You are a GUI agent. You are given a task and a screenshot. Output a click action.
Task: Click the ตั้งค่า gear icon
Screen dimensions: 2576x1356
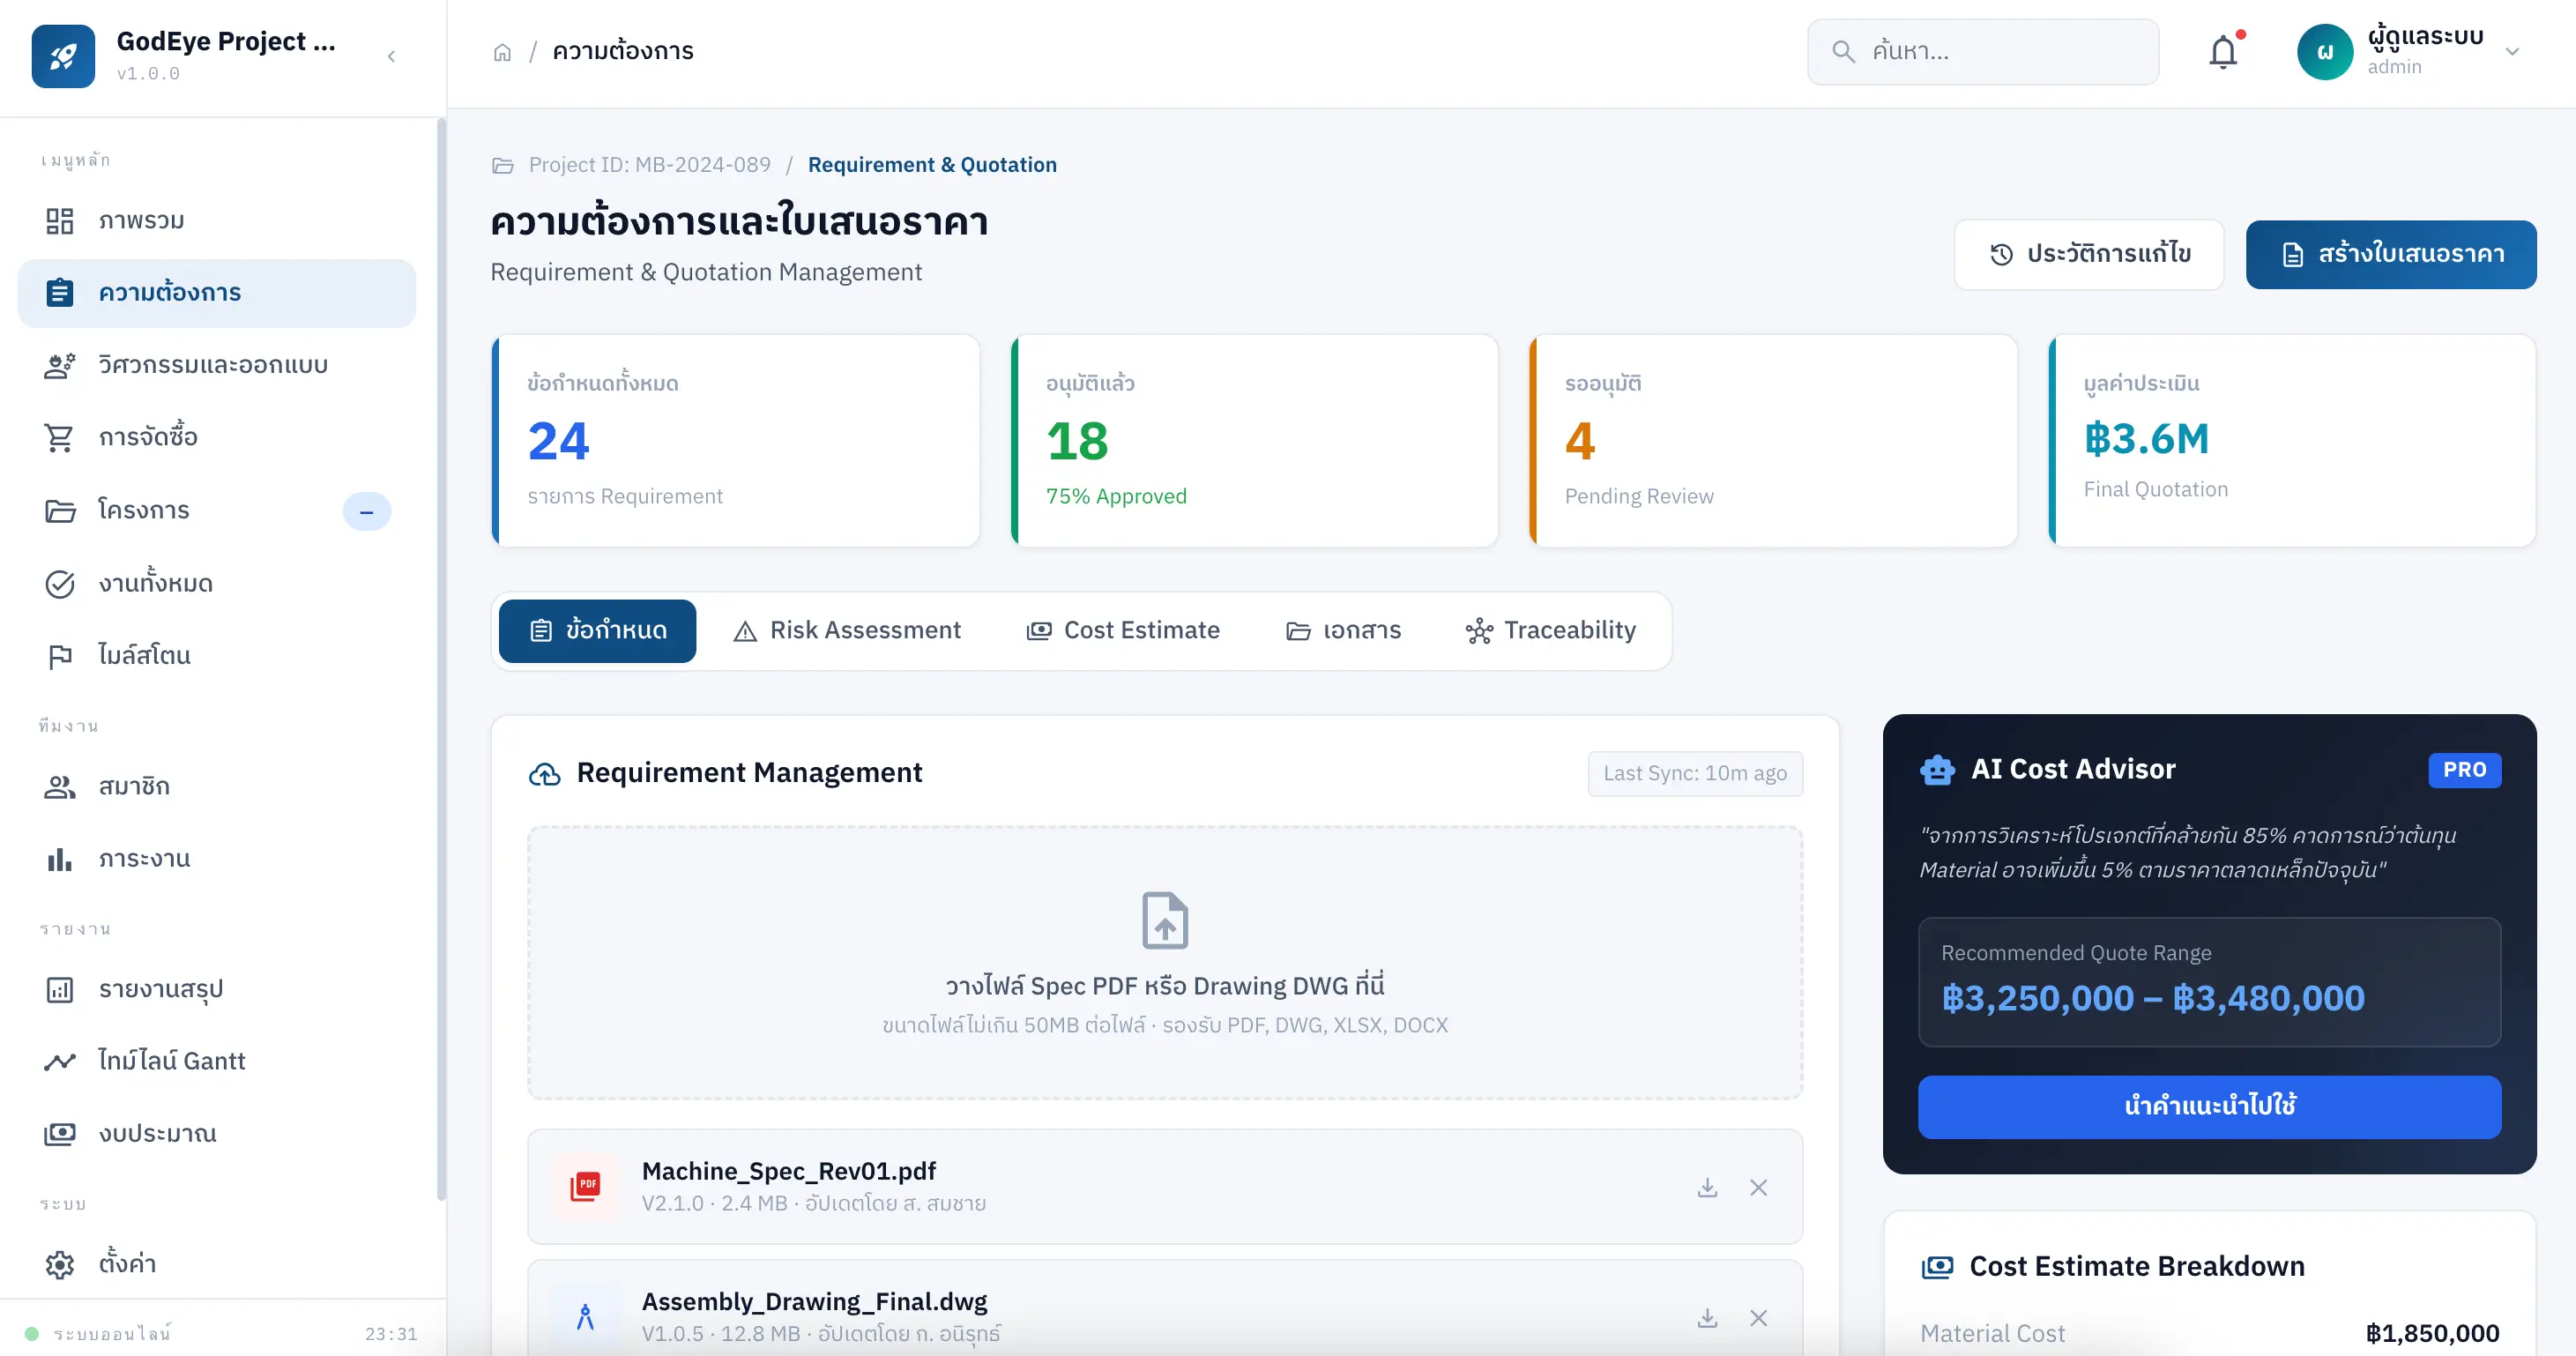[60, 1264]
